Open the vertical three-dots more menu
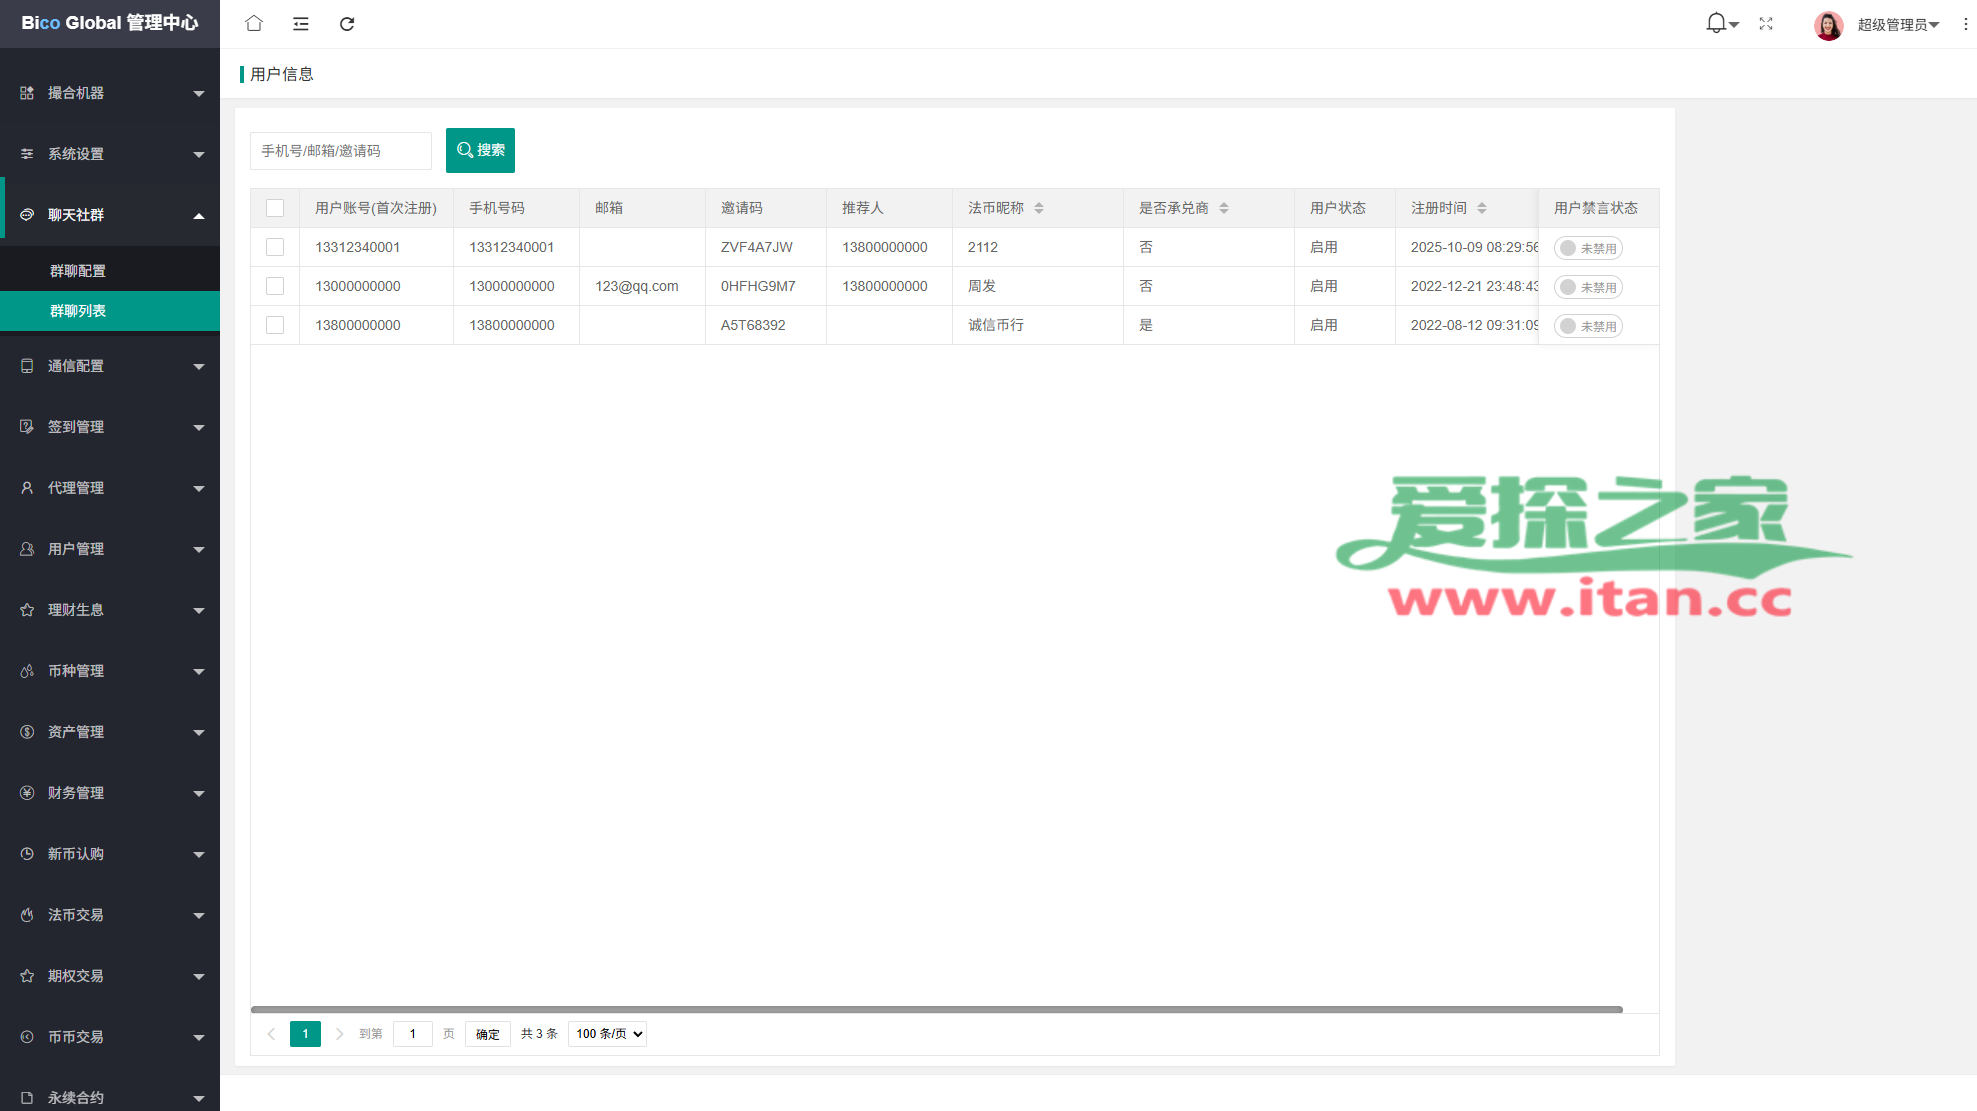Screen dimensions: 1977x1111 pyautogui.click(x=1965, y=24)
